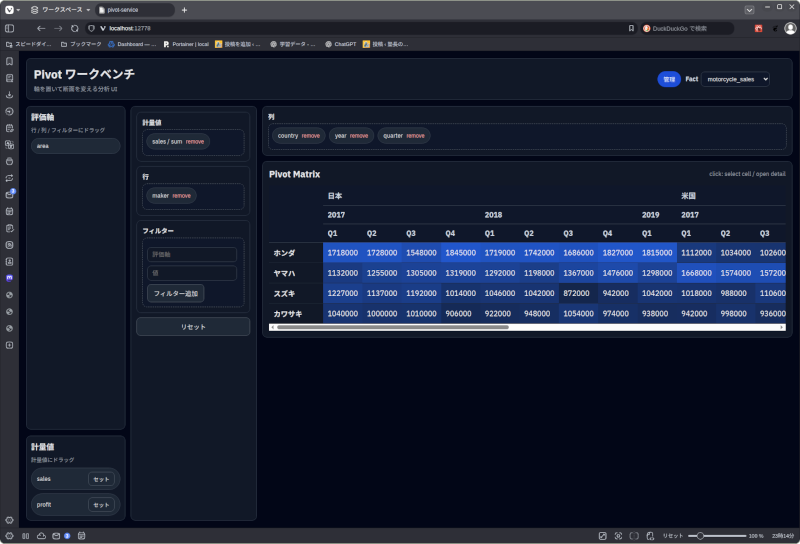Open Mastodon panel in the sidebar
The image size is (800, 544).
click(9, 277)
